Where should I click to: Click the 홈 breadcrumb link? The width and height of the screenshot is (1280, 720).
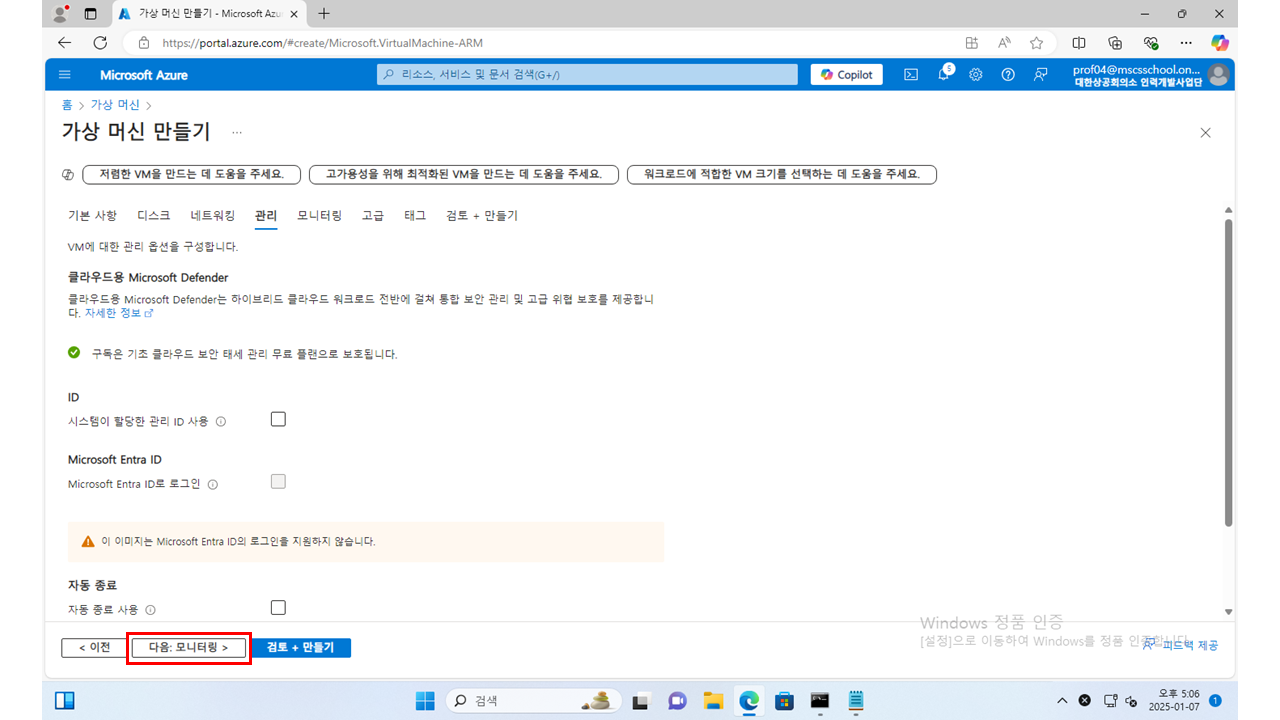67,105
